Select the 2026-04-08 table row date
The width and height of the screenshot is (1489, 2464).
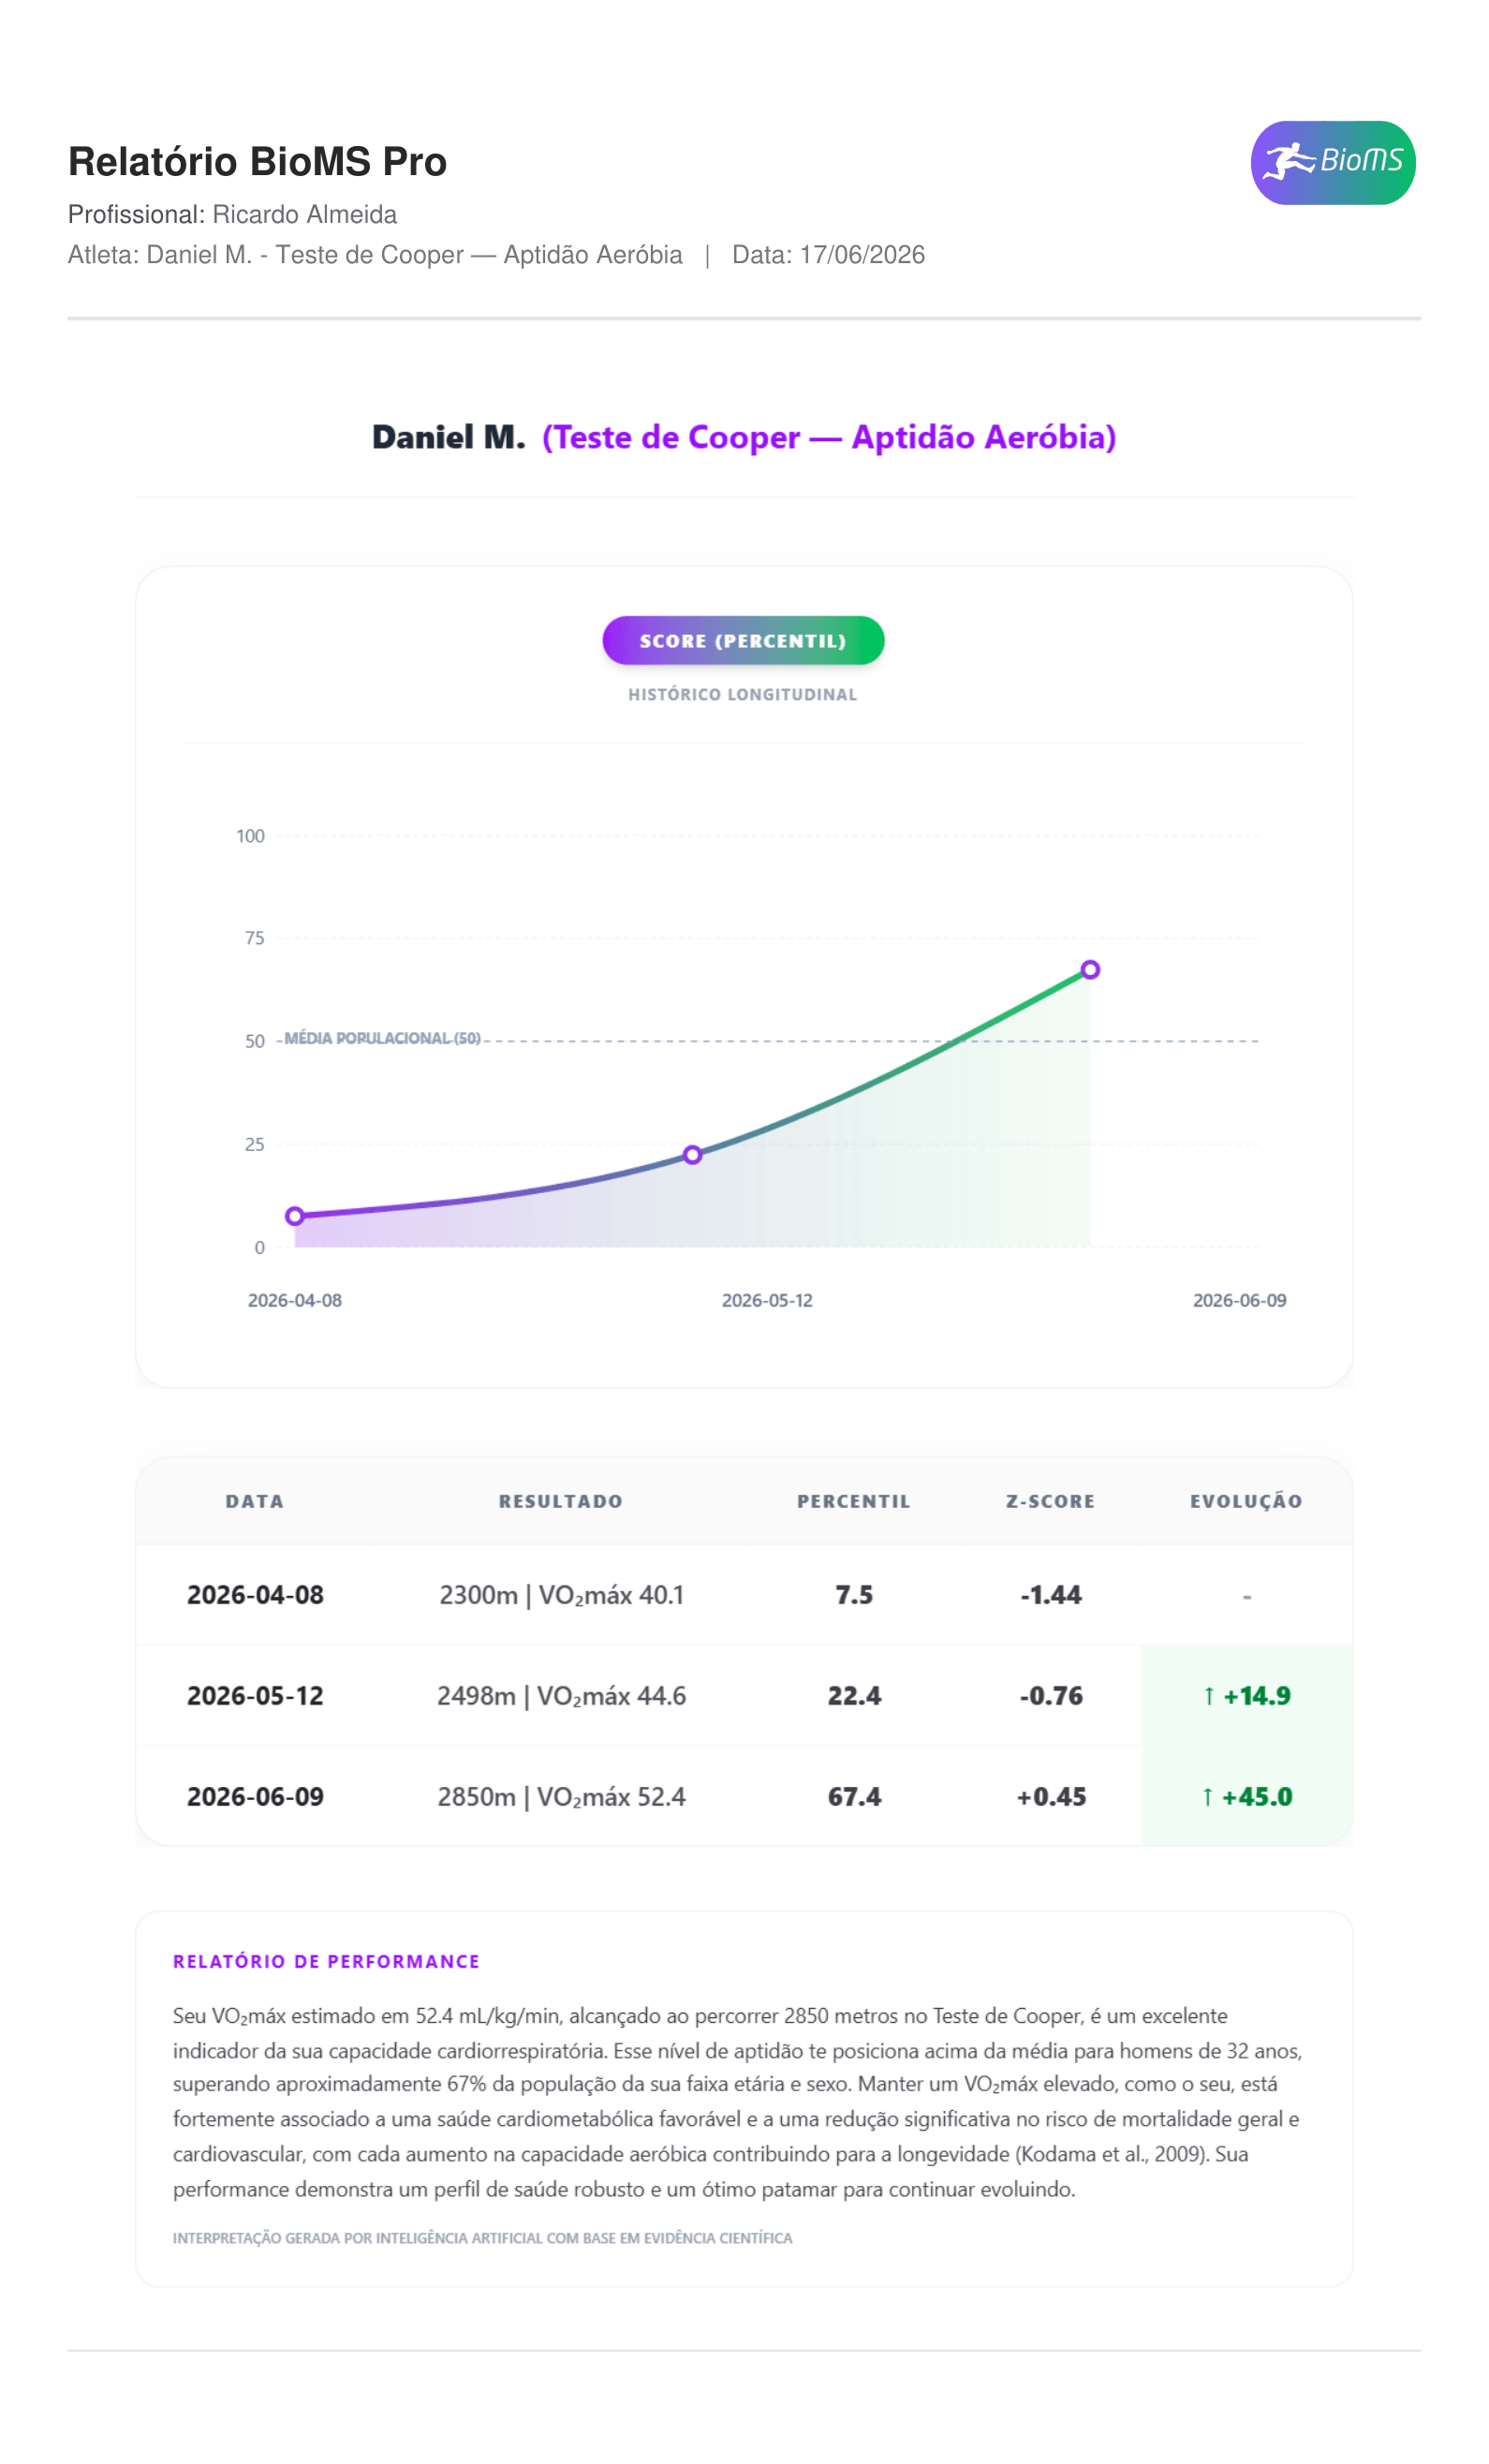[255, 1595]
